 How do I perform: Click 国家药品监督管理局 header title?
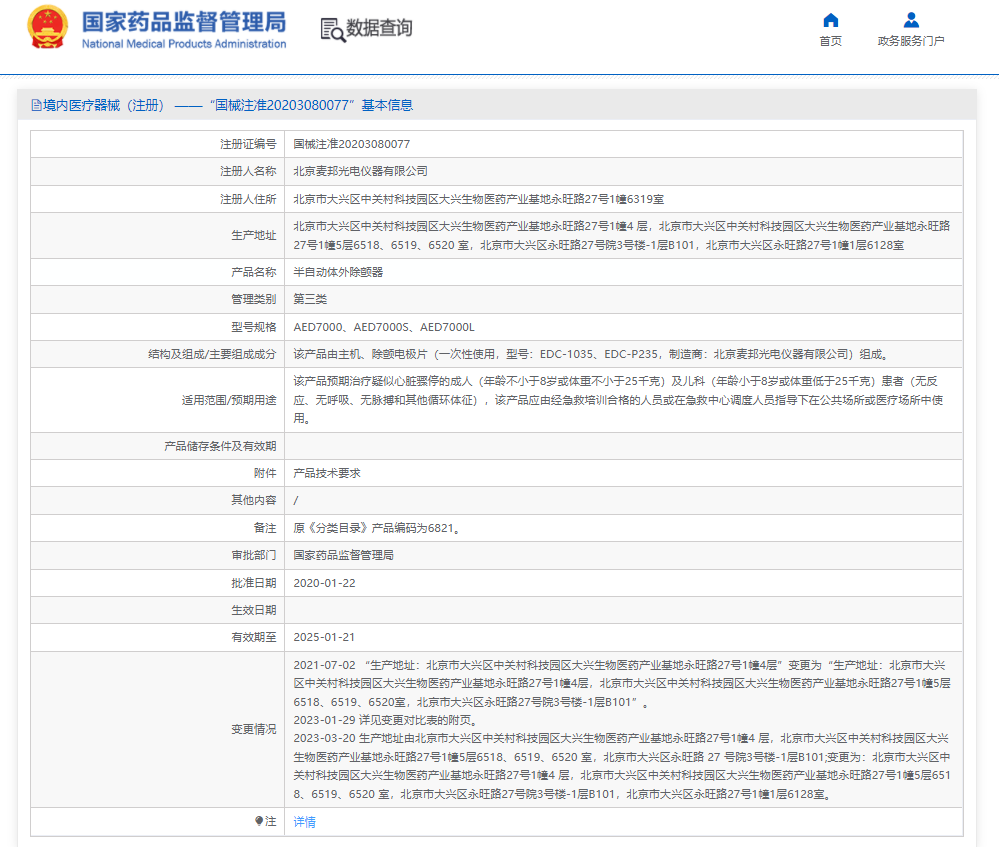pos(184,22)
